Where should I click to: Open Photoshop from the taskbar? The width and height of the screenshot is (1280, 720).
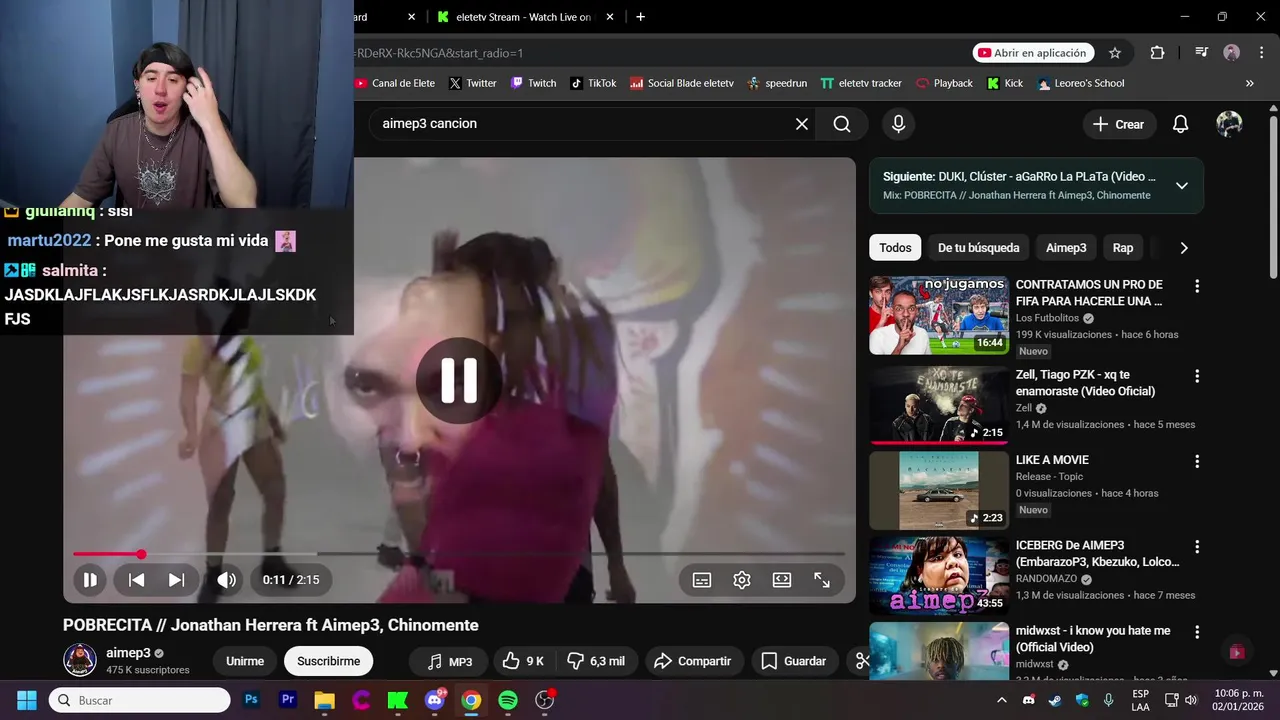[x=251, y=700]
